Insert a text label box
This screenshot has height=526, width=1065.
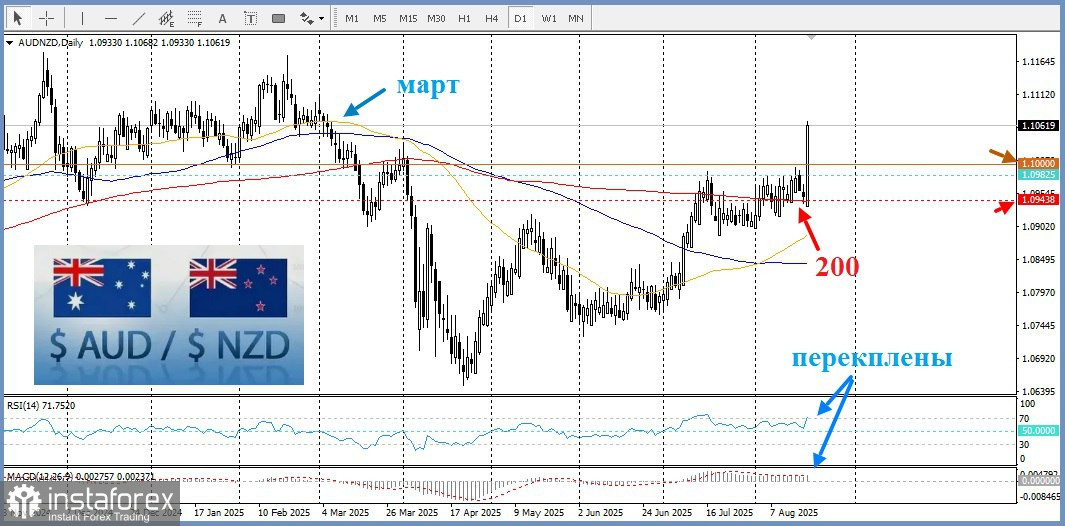click(x=249, y=18)
